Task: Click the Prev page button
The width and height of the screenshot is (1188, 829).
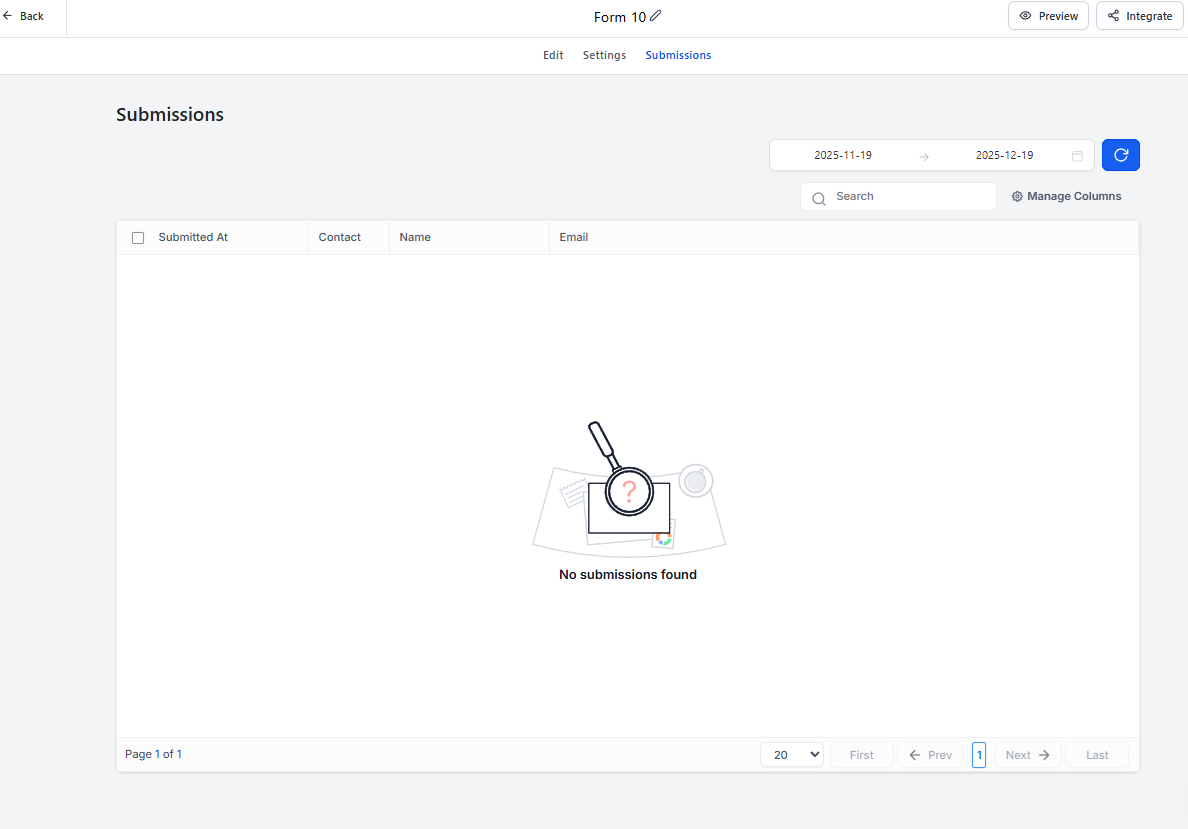Action: [x=930, y=755]
